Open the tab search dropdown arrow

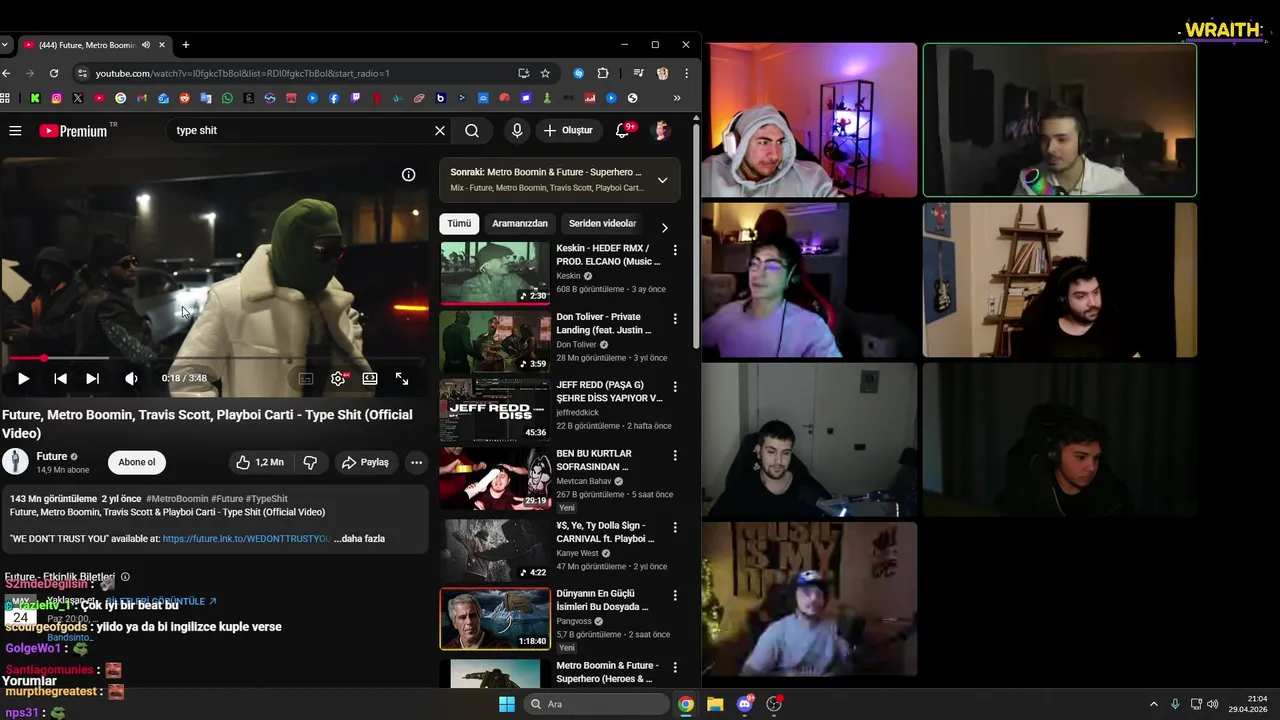click(5, 45)
